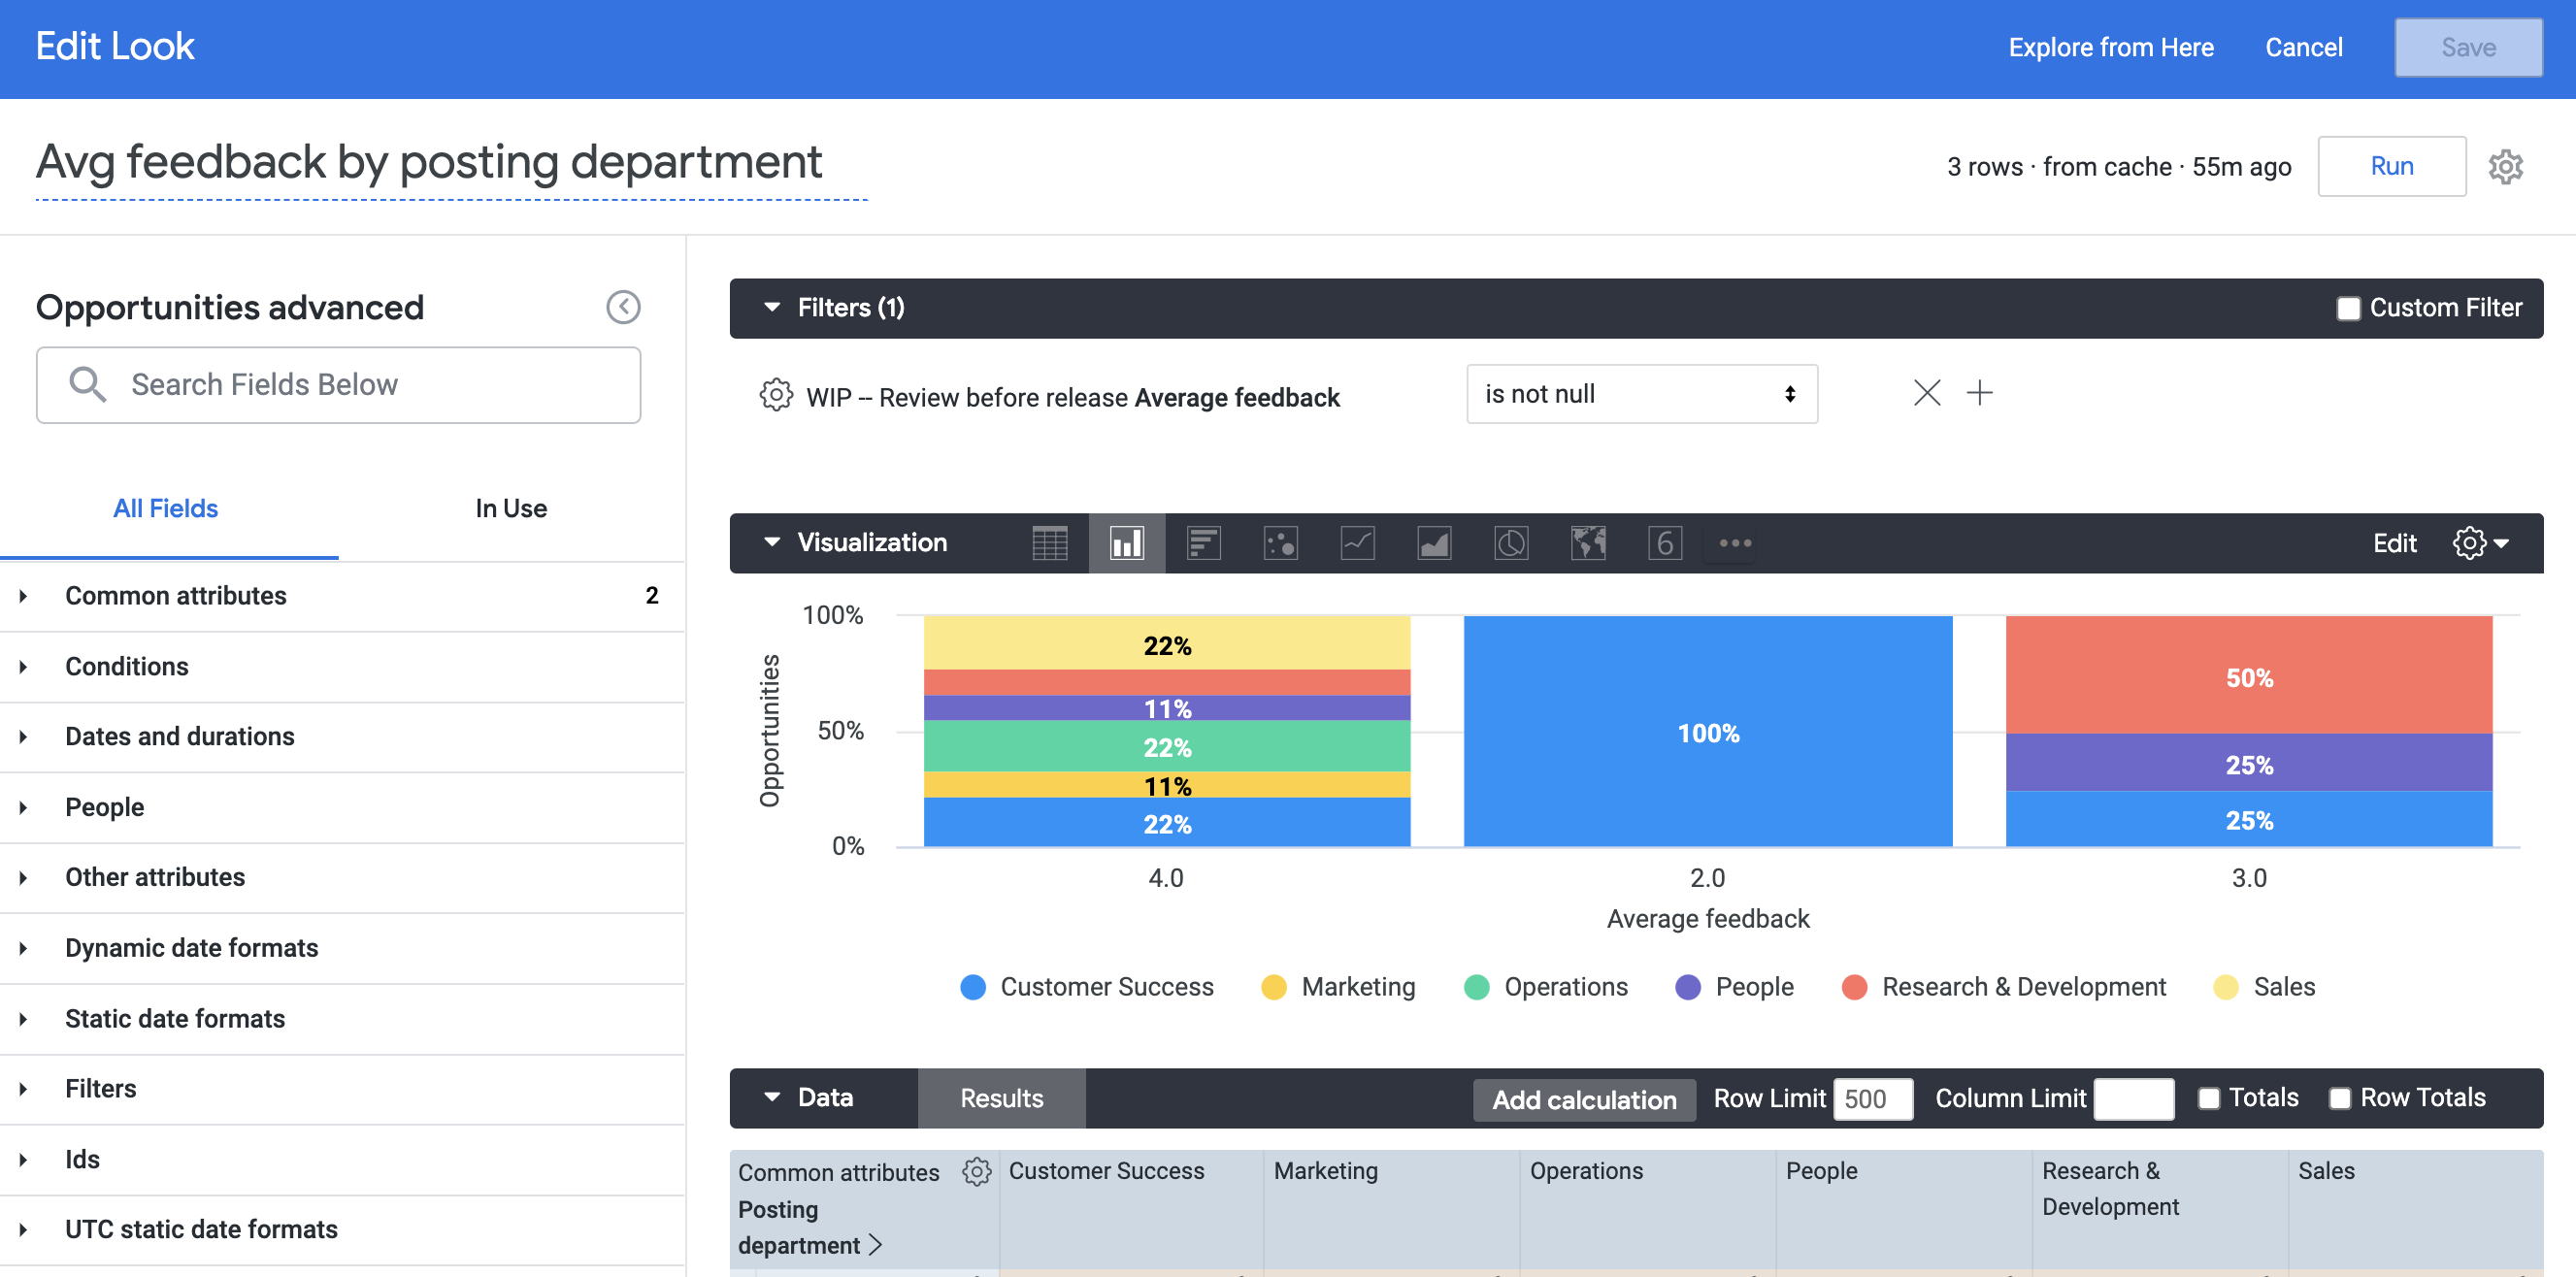Choose the scatterplot visualization
2576x1277 pixels.
coord(1280,543)
